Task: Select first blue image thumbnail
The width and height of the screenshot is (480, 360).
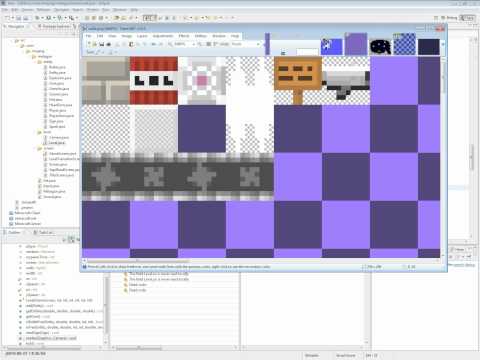Action: (332, 46)
